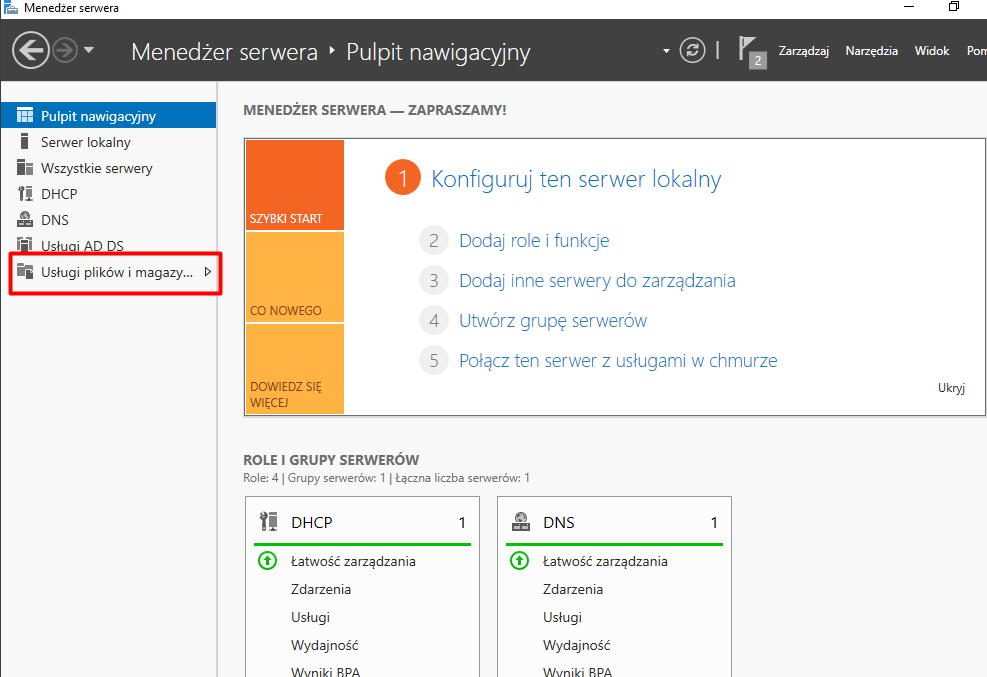Image resolution: width=987 pixels, height=677 pixels.
Task: Click the green status arrow in DNS tile
Action: (x=519, y=561)
